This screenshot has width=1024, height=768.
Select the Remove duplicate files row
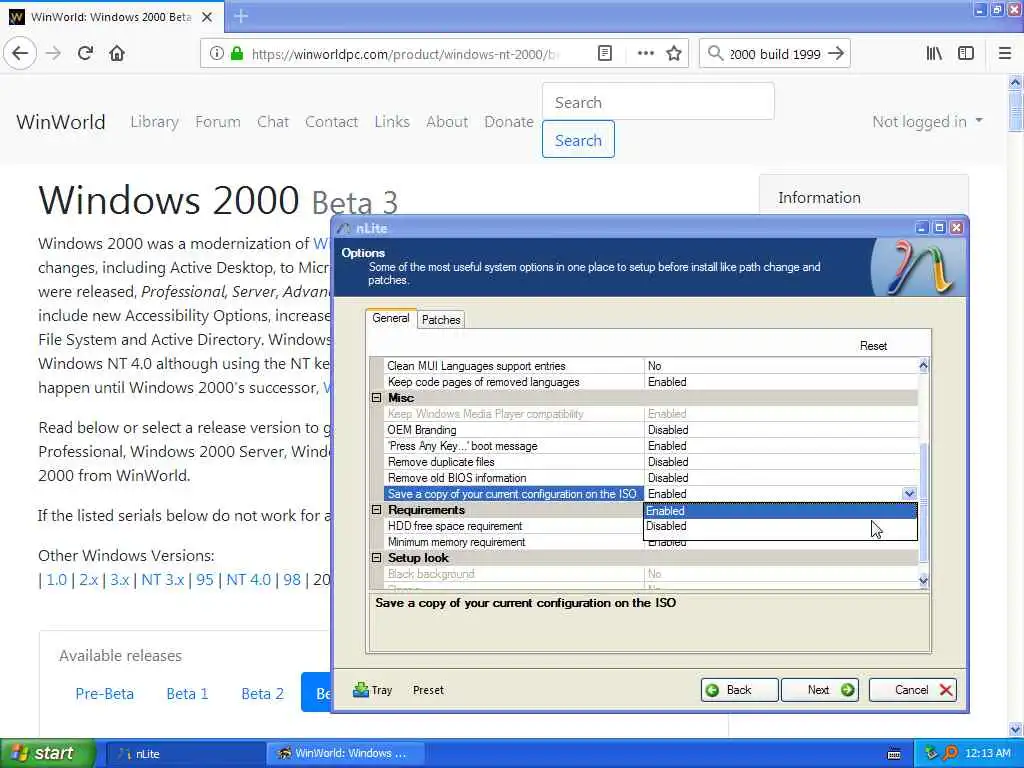650,462
